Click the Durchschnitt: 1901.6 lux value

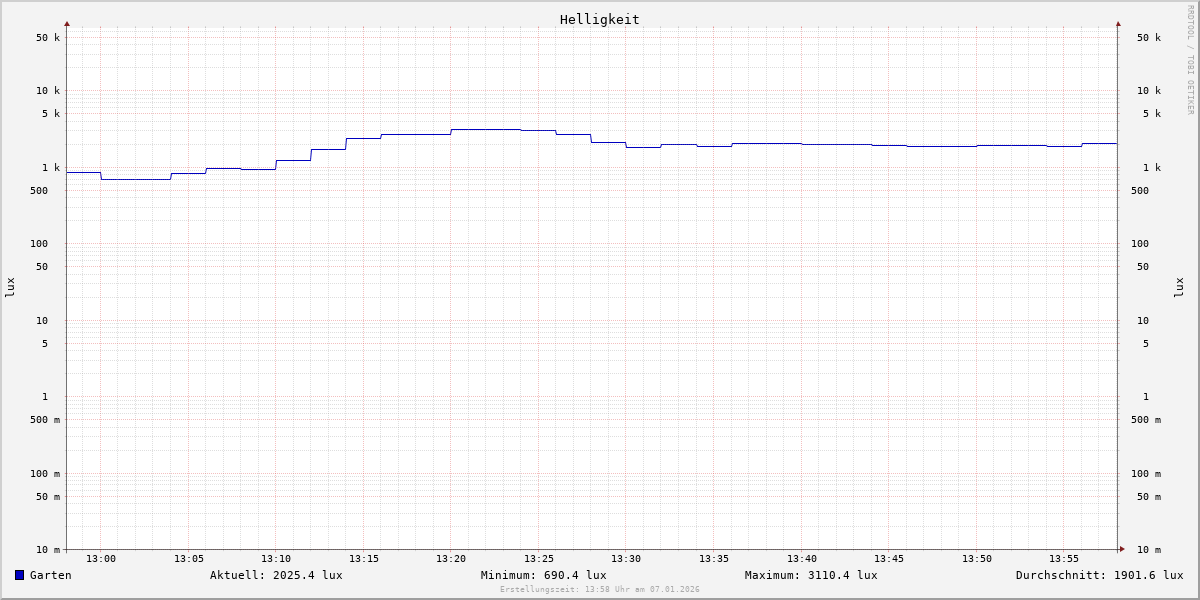tap(1099, 575)
